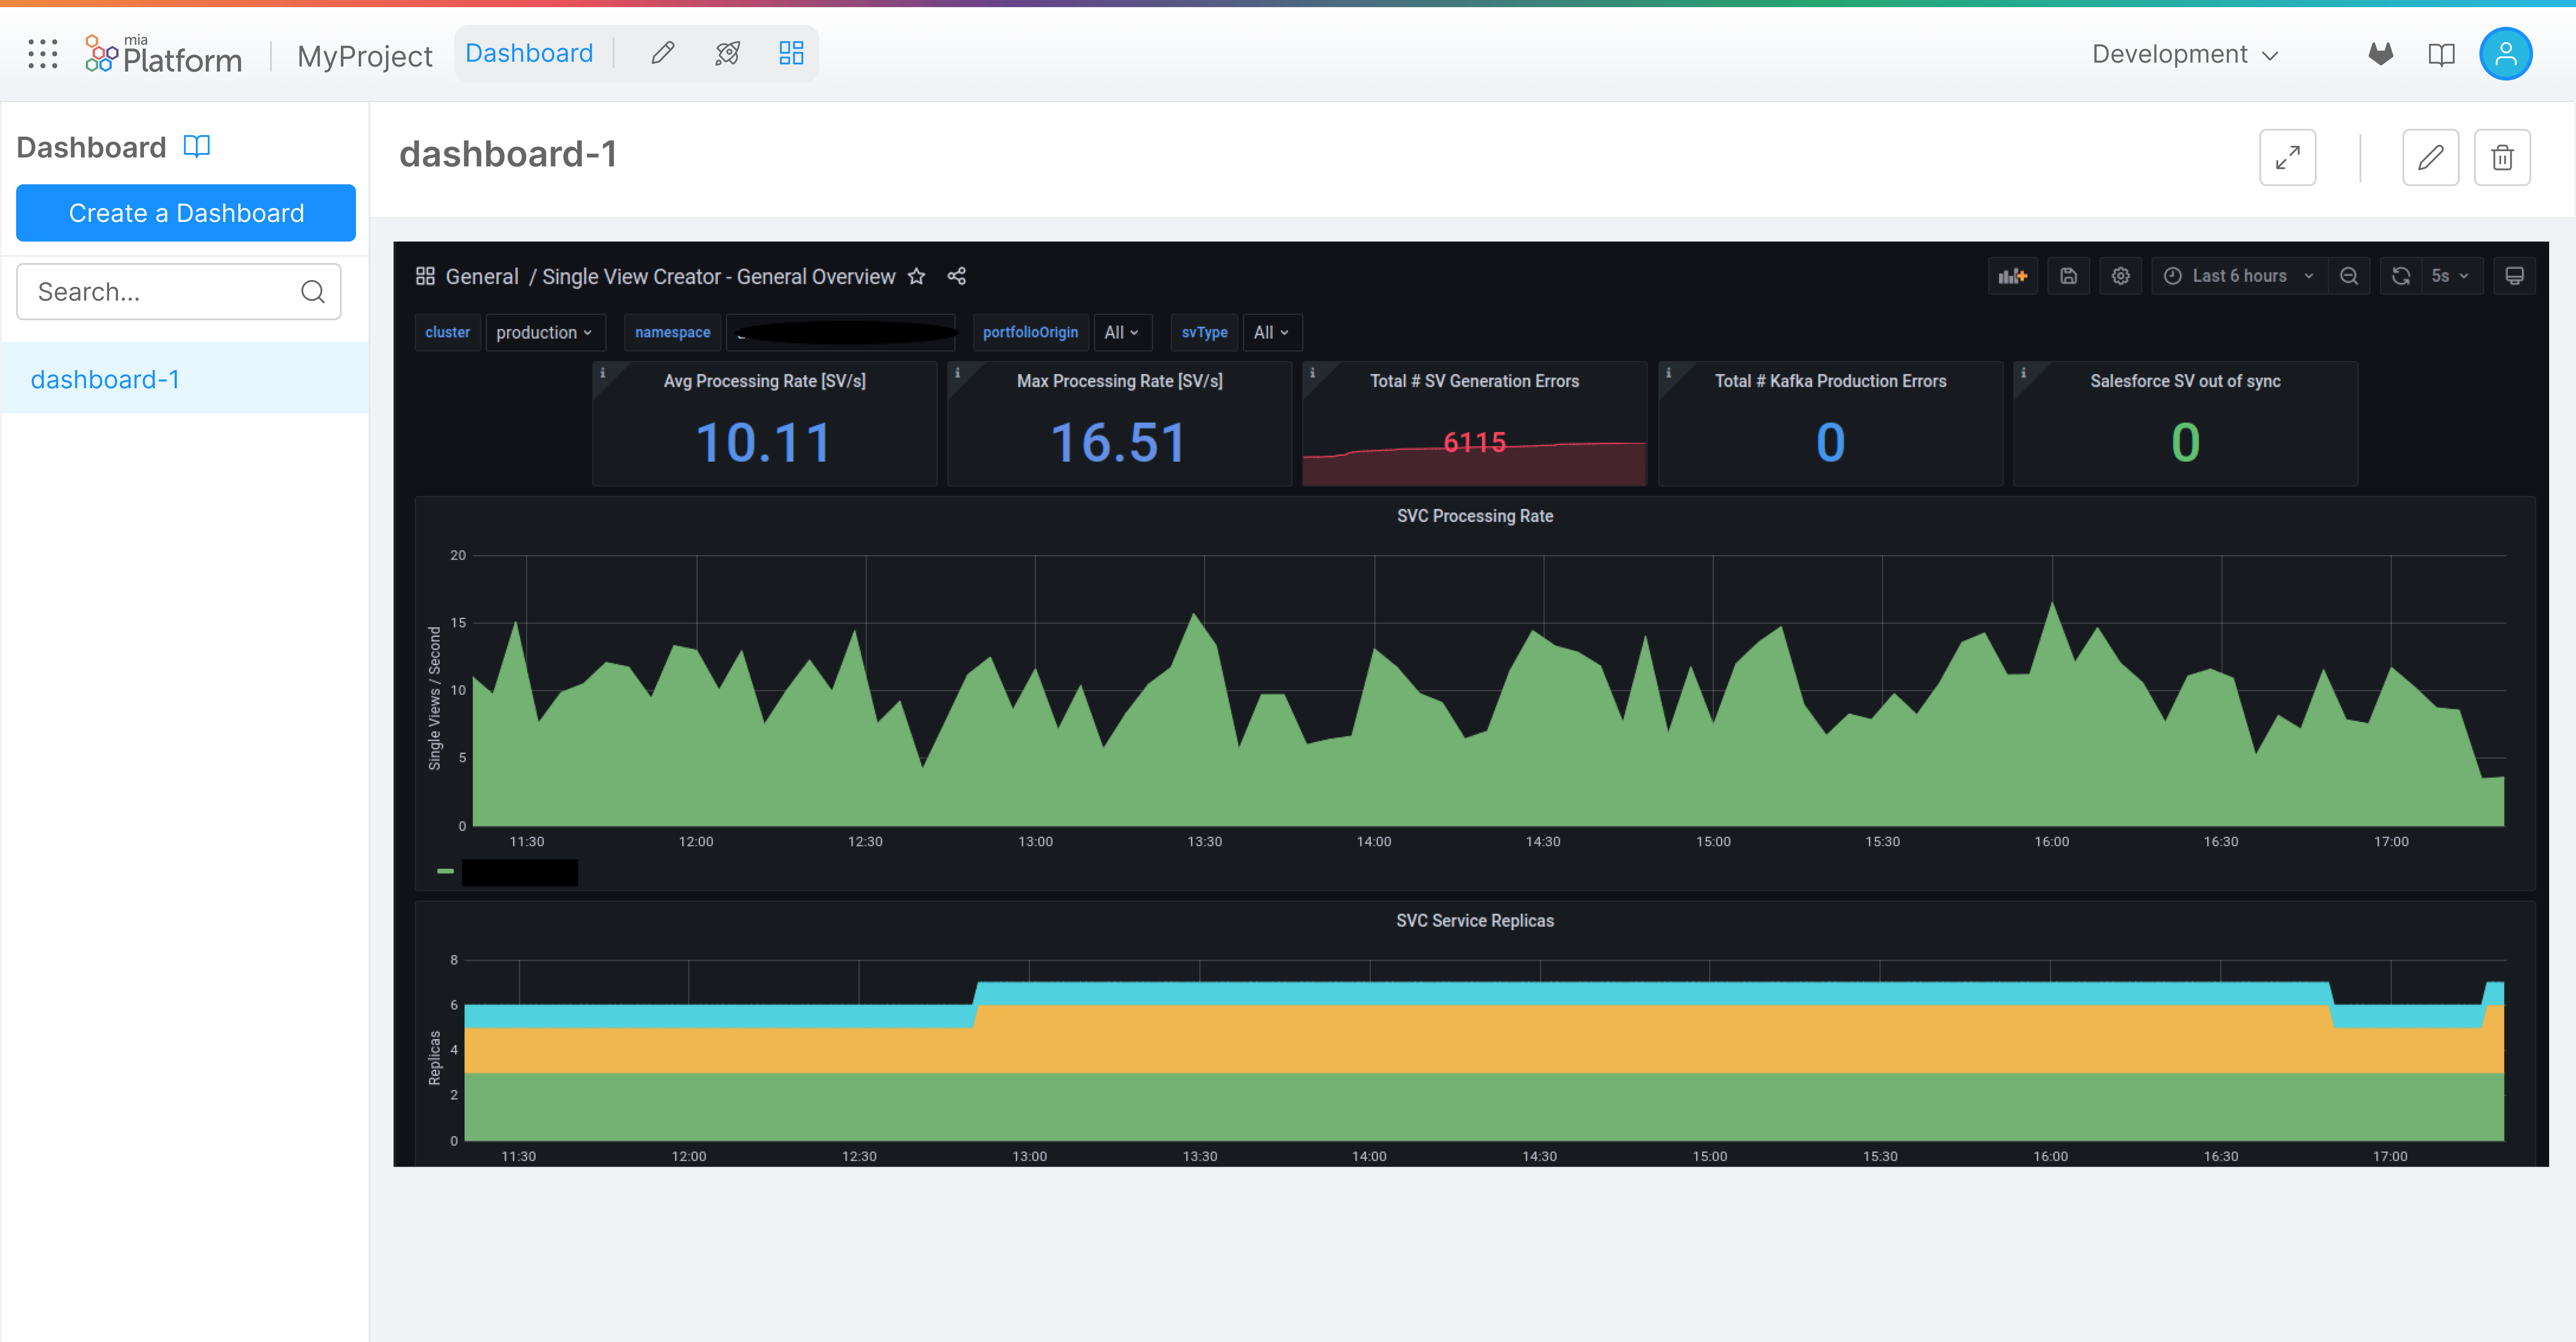Open the pencil design icon next to Dashboard
This screenshot has height=1342, width=2576.
pos(662,52)
